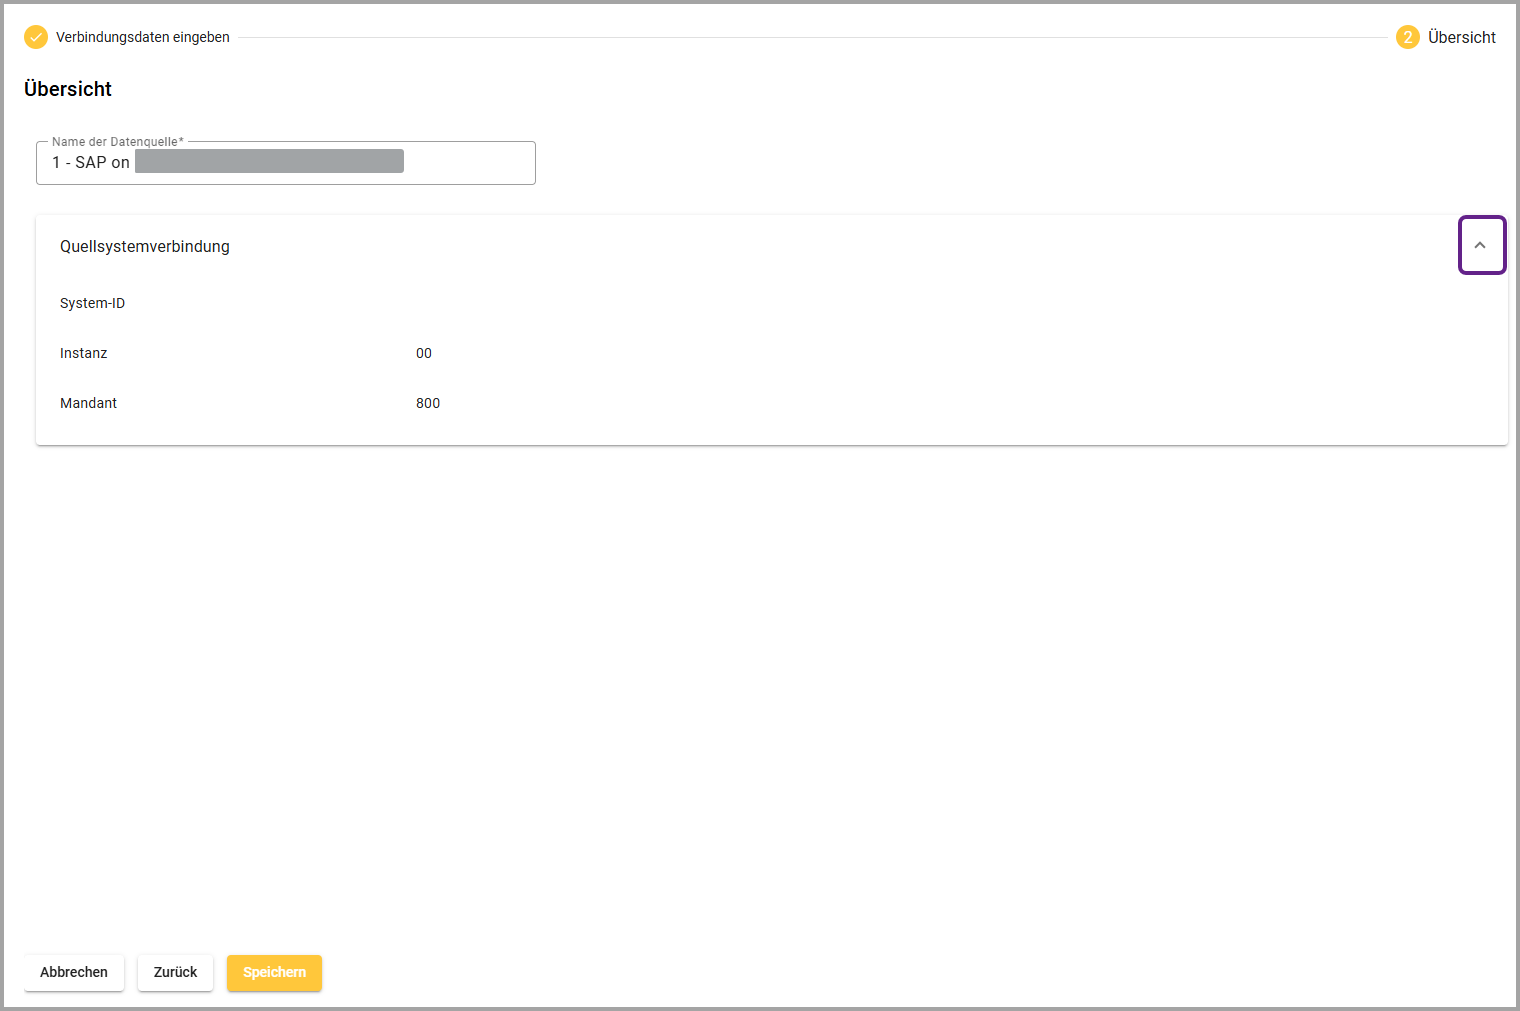Click the Mandant label
Viewport: 1520px width, 1011px height.
[x=88, y=403]
